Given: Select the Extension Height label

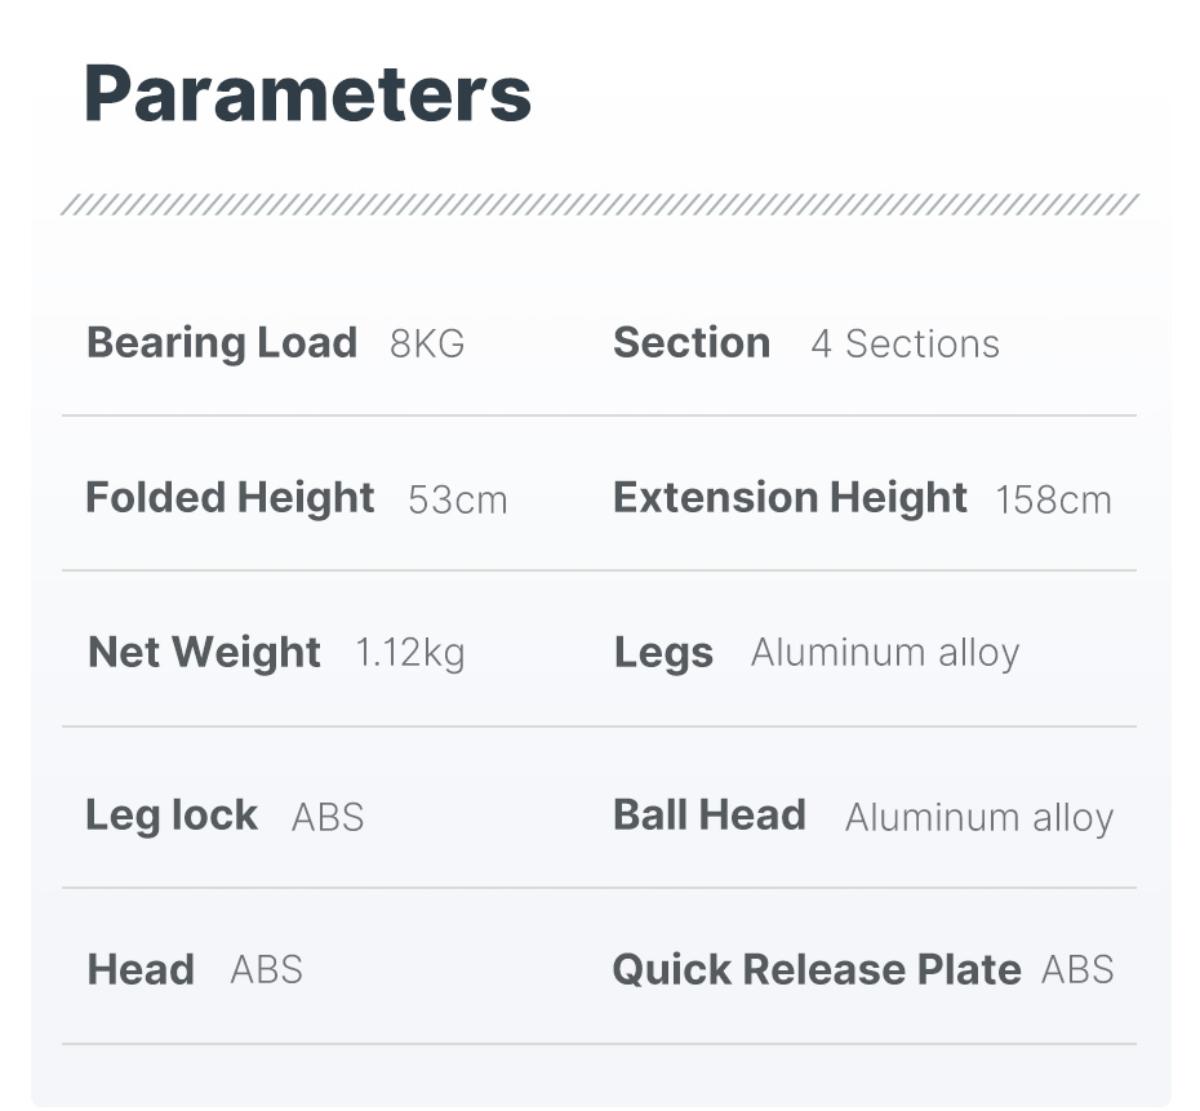Looking at the screenshot, I should point(790,498).
